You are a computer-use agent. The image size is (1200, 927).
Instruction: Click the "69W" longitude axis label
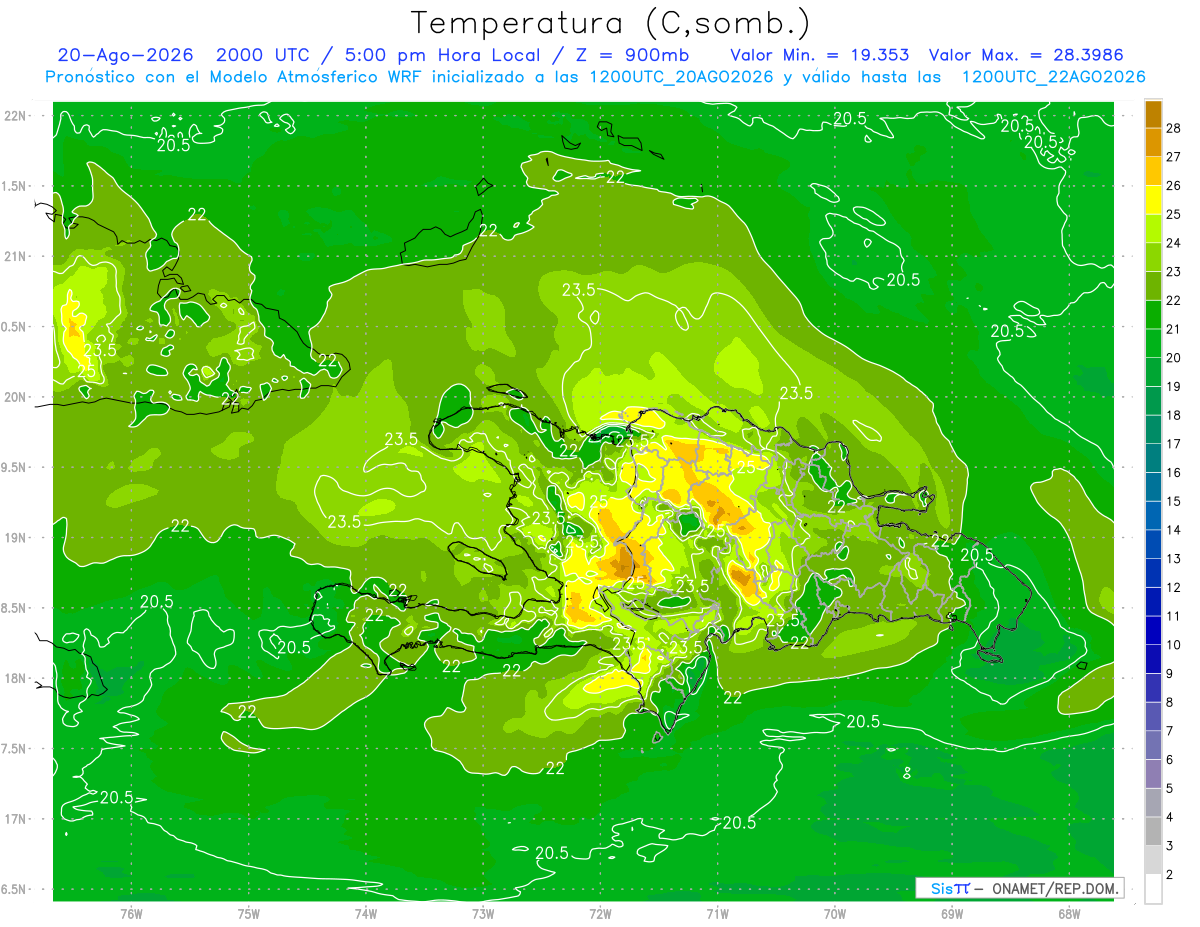tap(951, 914)
